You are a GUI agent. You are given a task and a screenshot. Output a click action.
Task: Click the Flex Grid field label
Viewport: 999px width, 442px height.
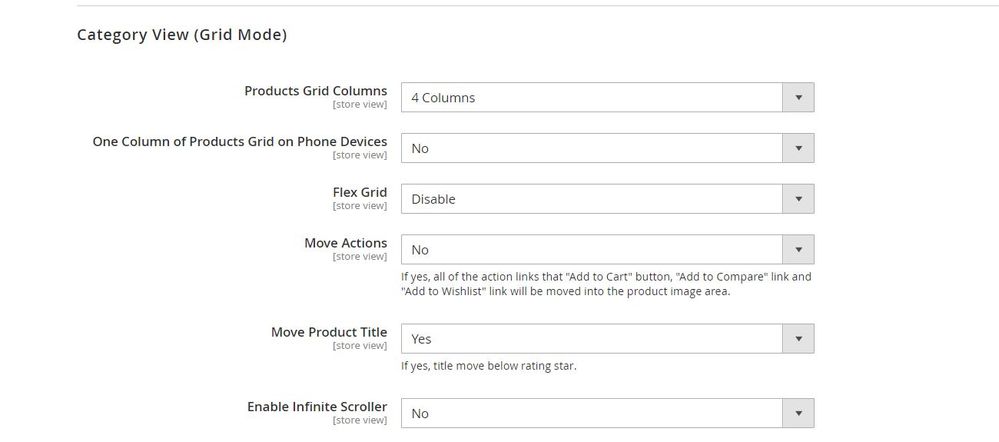pyautogui.click(x=359, y=192)
